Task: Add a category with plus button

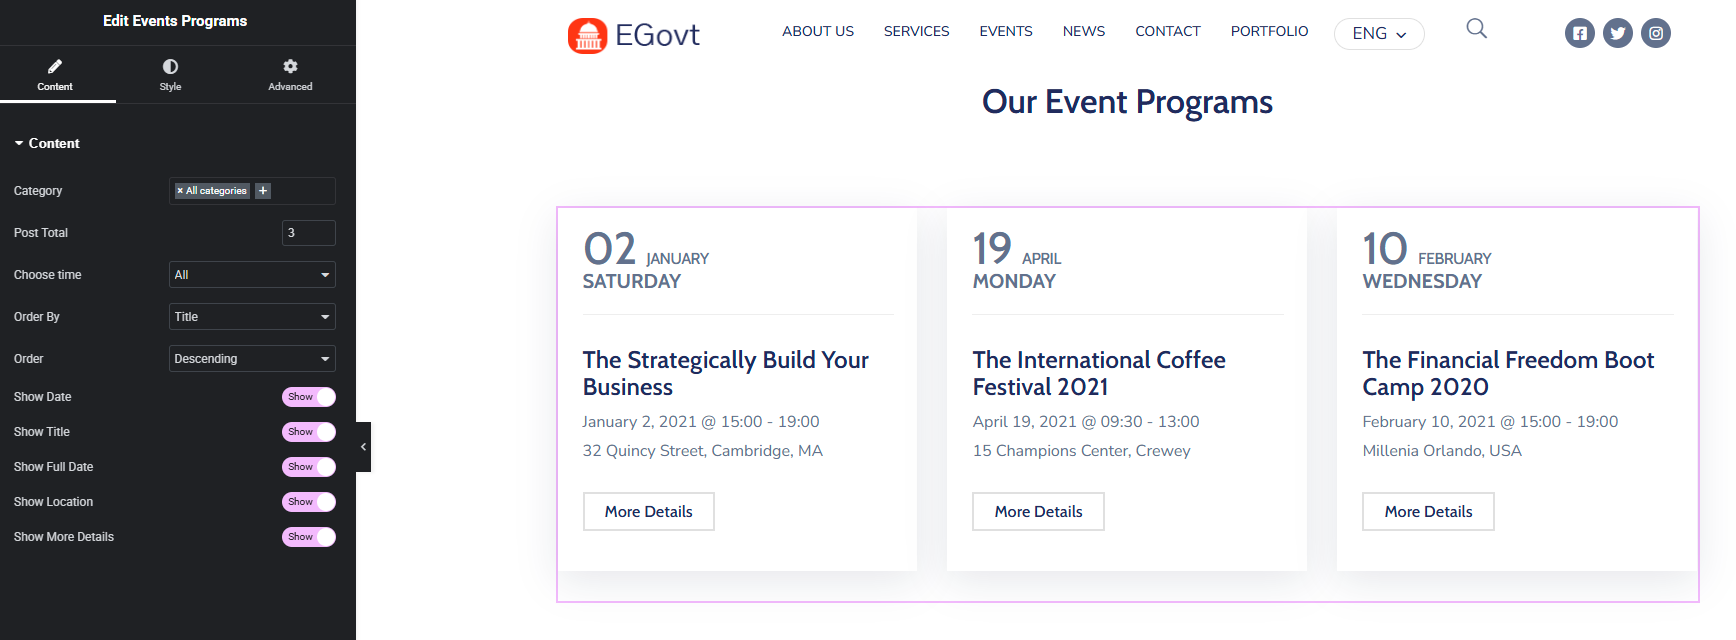Action: pyautogui.click(x=263, y=191)
